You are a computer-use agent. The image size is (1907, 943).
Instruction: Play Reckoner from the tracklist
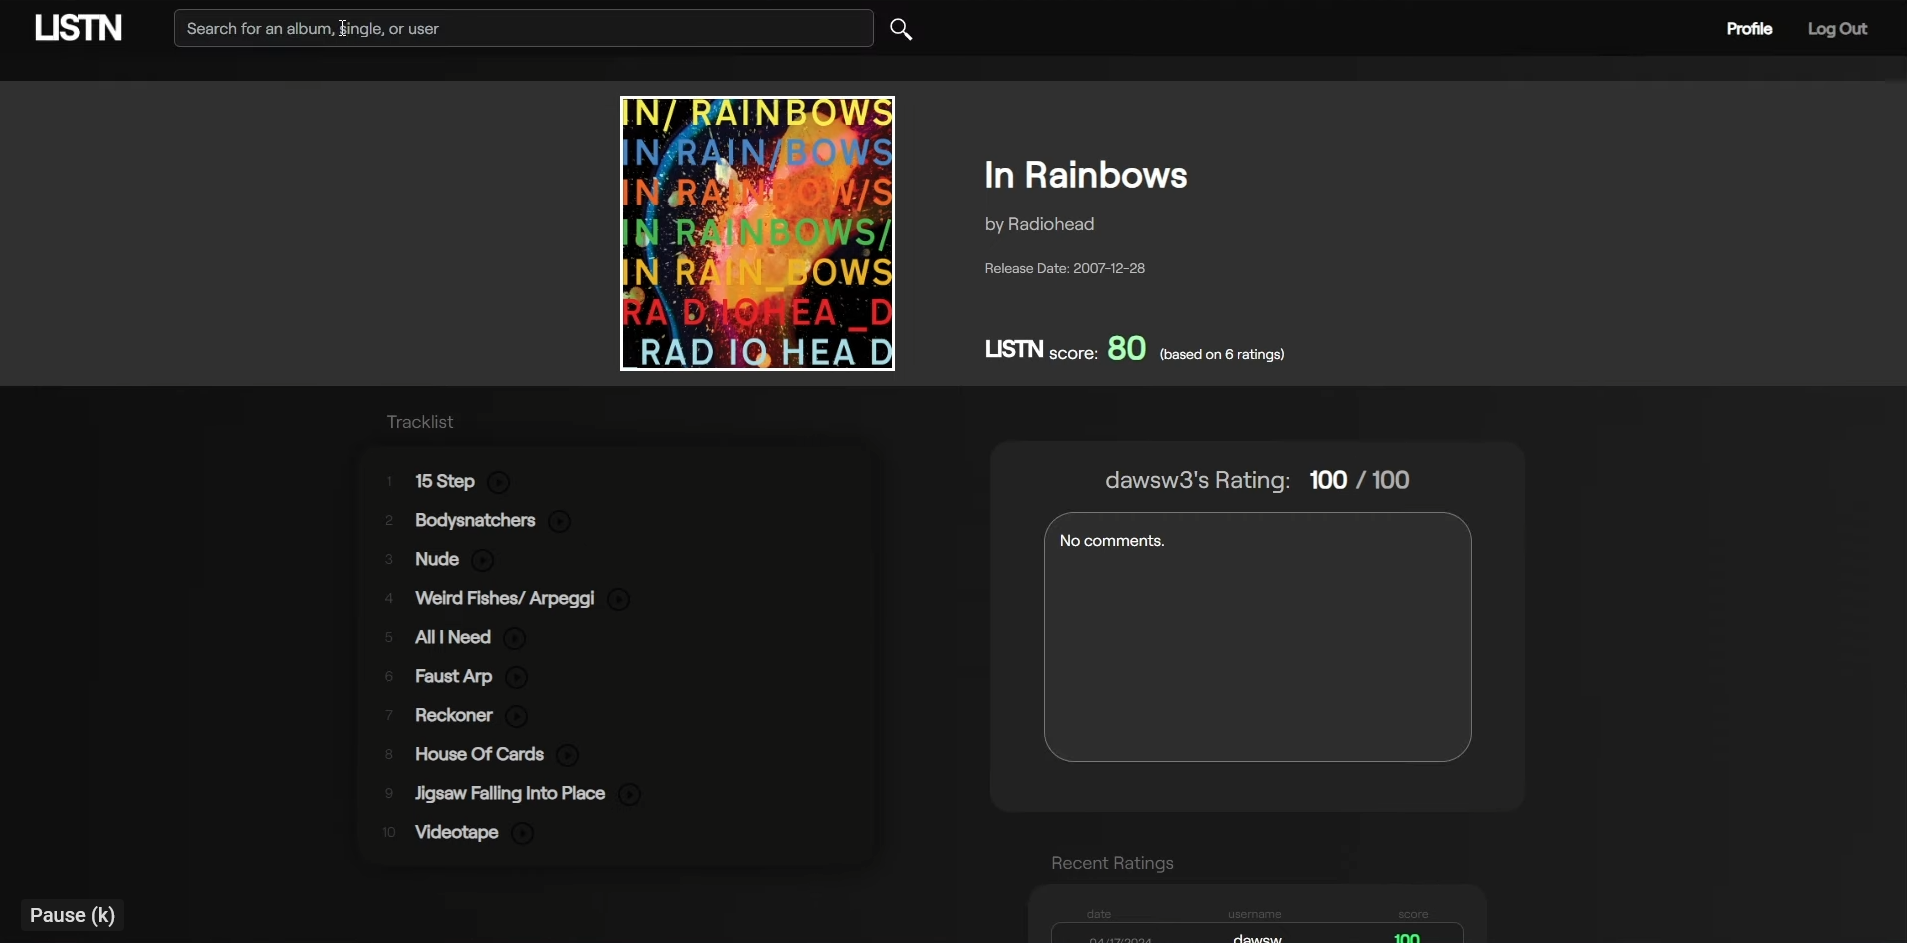pos(517,717)
